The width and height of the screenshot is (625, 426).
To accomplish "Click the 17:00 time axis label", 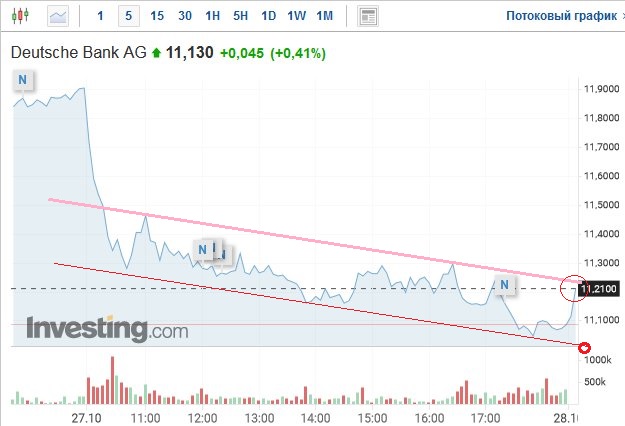I will click(x=485, y=418).
